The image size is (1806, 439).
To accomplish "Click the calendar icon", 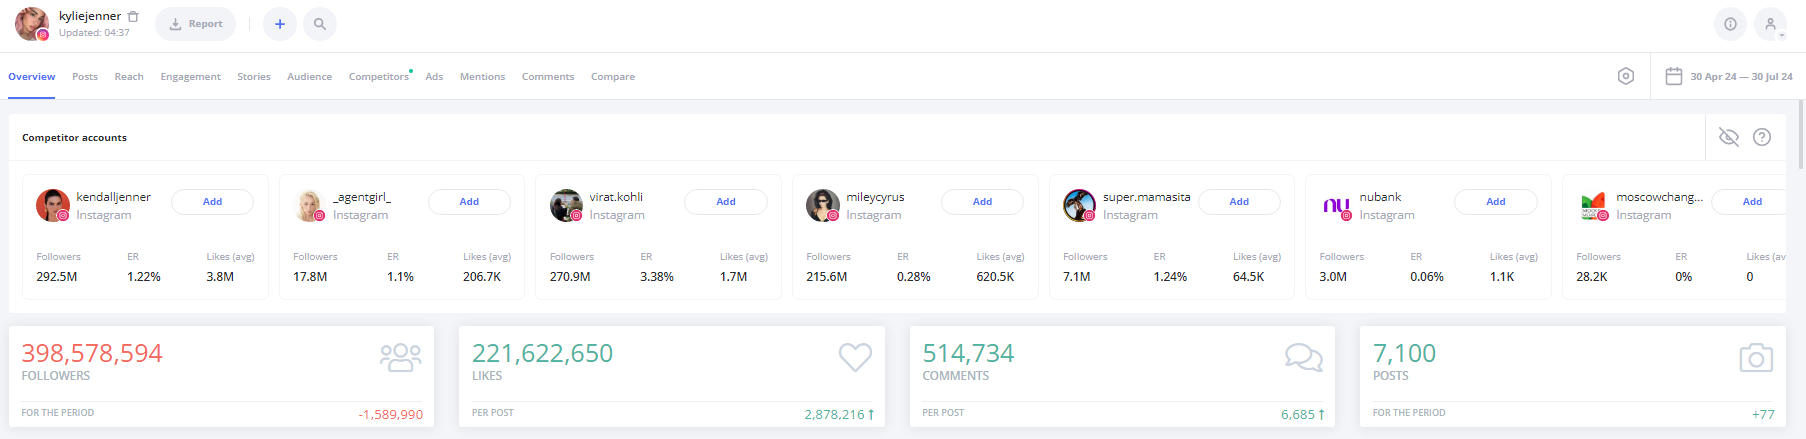I will pos(1673,76).
